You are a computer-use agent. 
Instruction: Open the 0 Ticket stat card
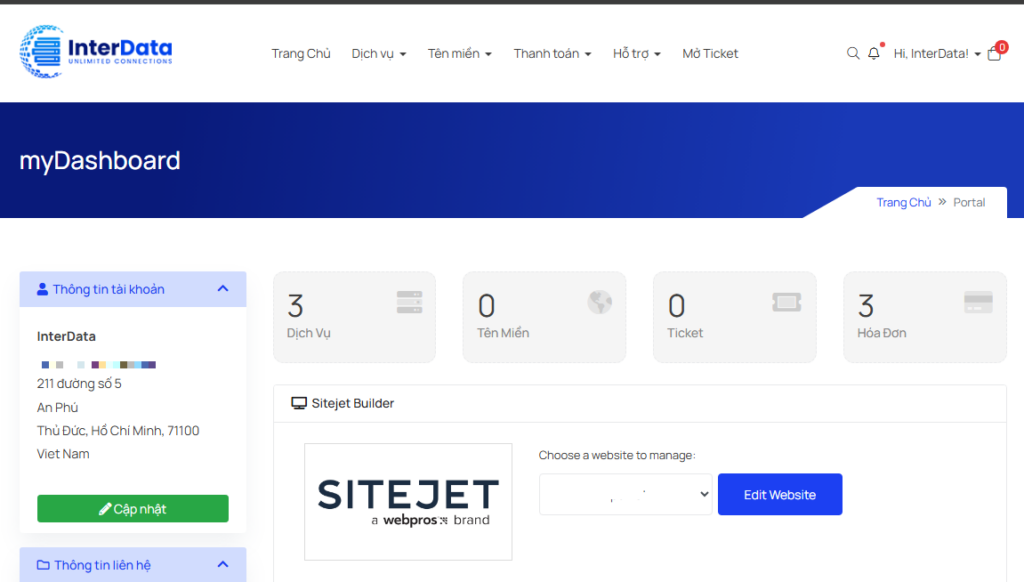pos(735,317)
